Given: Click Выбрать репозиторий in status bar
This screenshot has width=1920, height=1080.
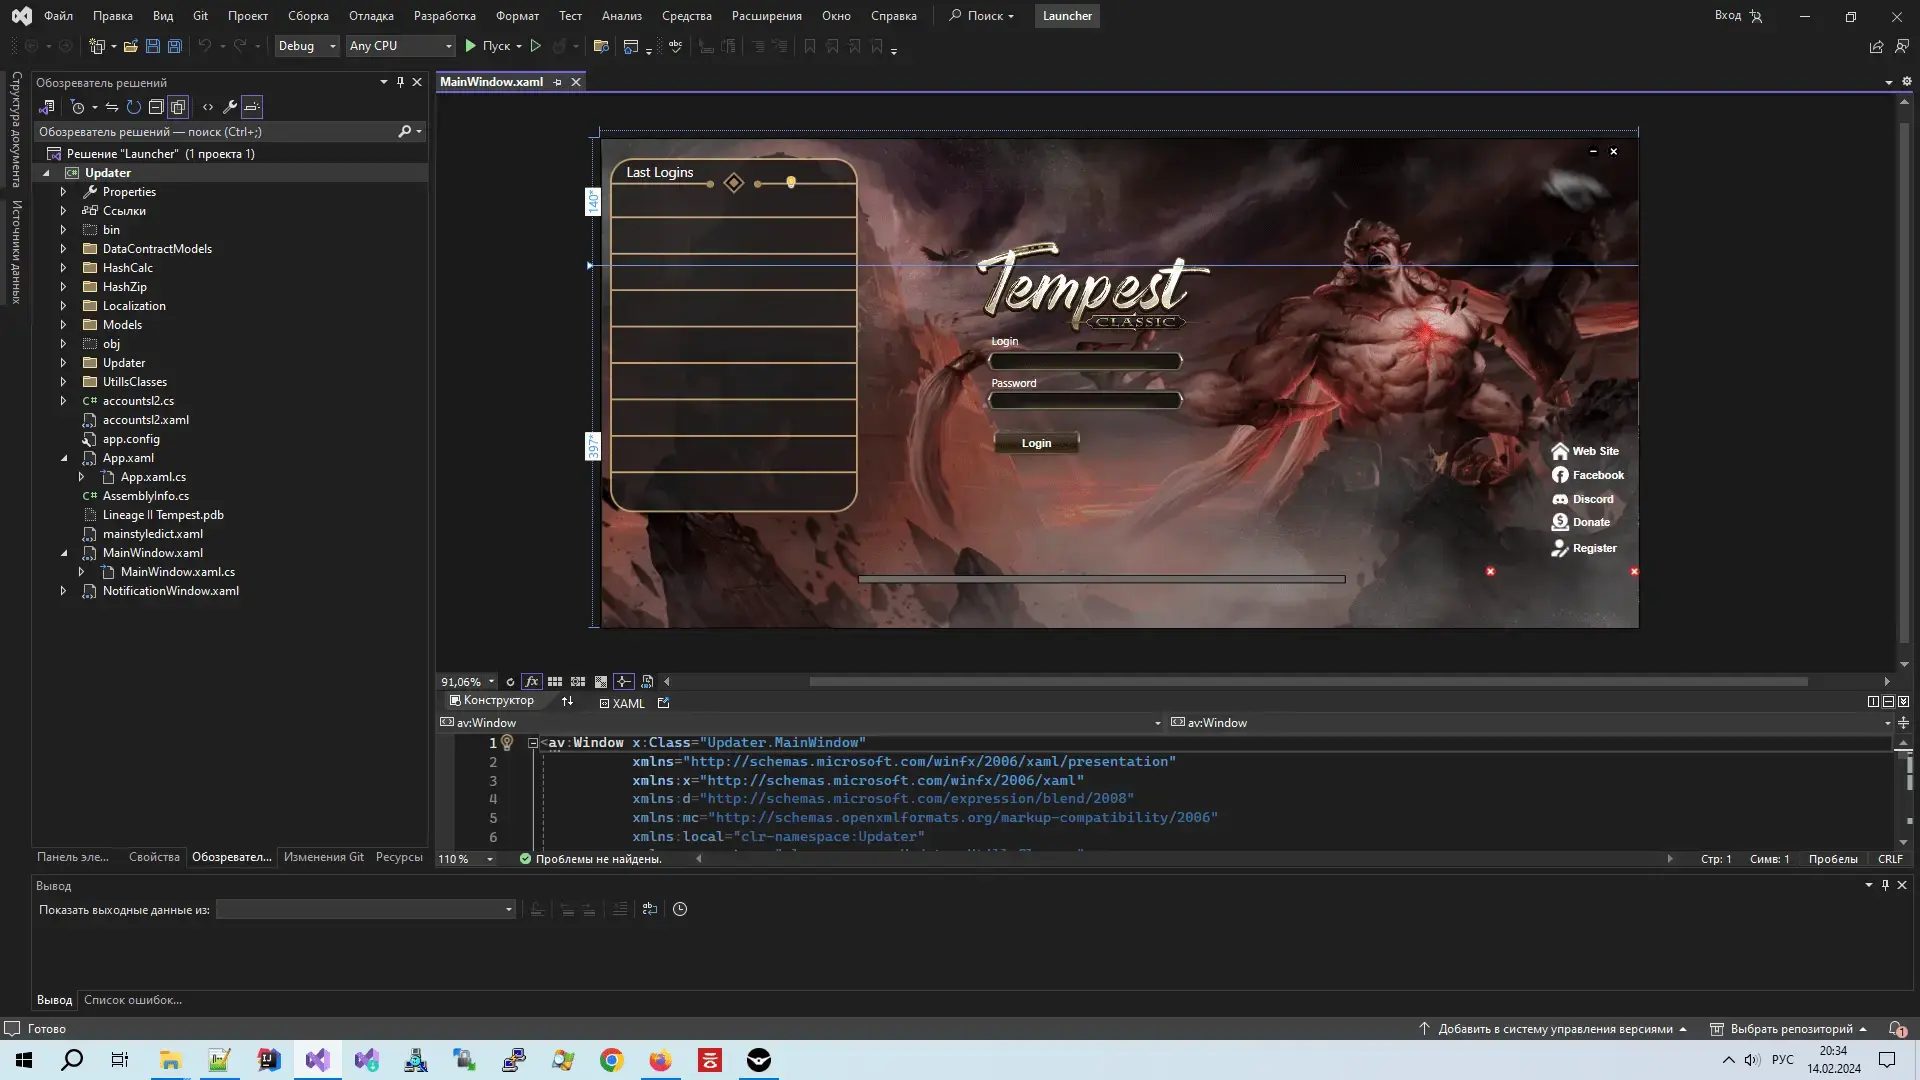Looking at the screenshot, I should tap(1788, 1029).
